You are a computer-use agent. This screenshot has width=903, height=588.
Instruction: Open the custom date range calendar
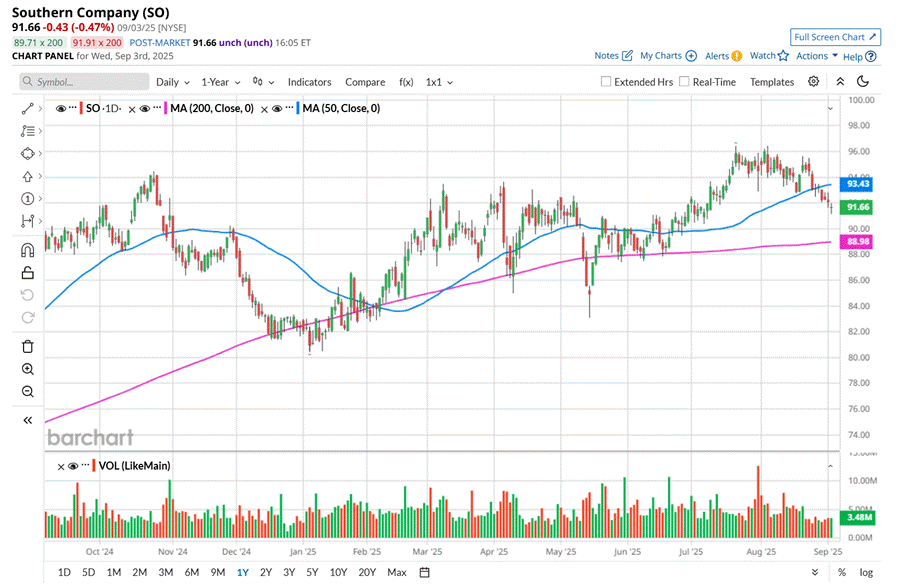424,572
